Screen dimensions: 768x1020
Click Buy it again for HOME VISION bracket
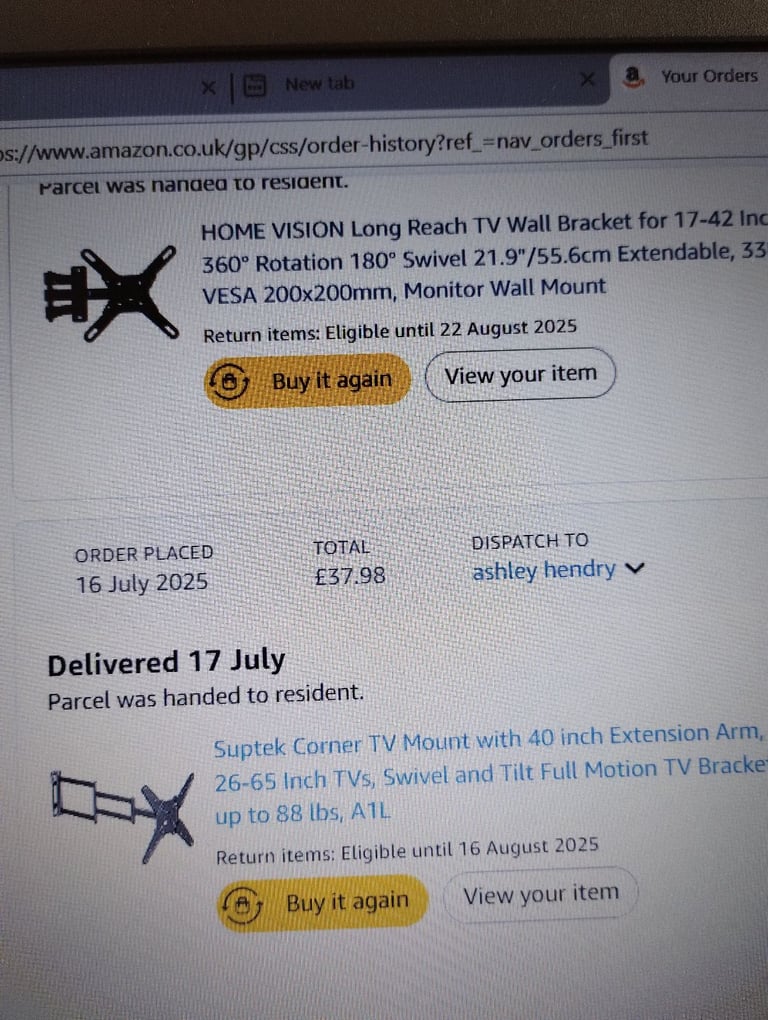(308, 380)
